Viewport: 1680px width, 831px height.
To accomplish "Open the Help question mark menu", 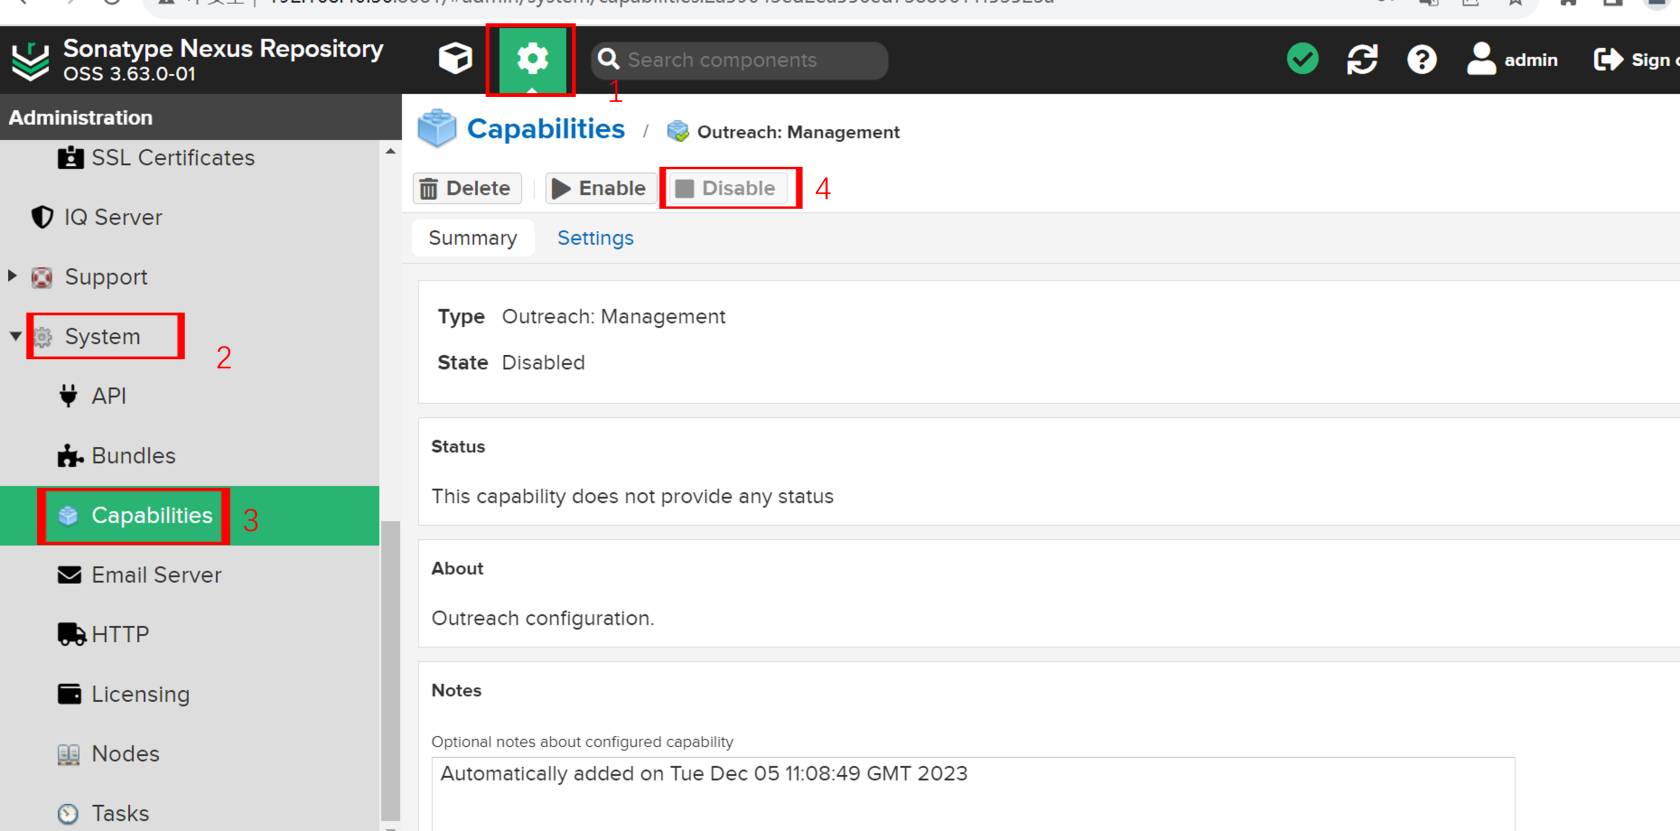I will (1421, 60).
